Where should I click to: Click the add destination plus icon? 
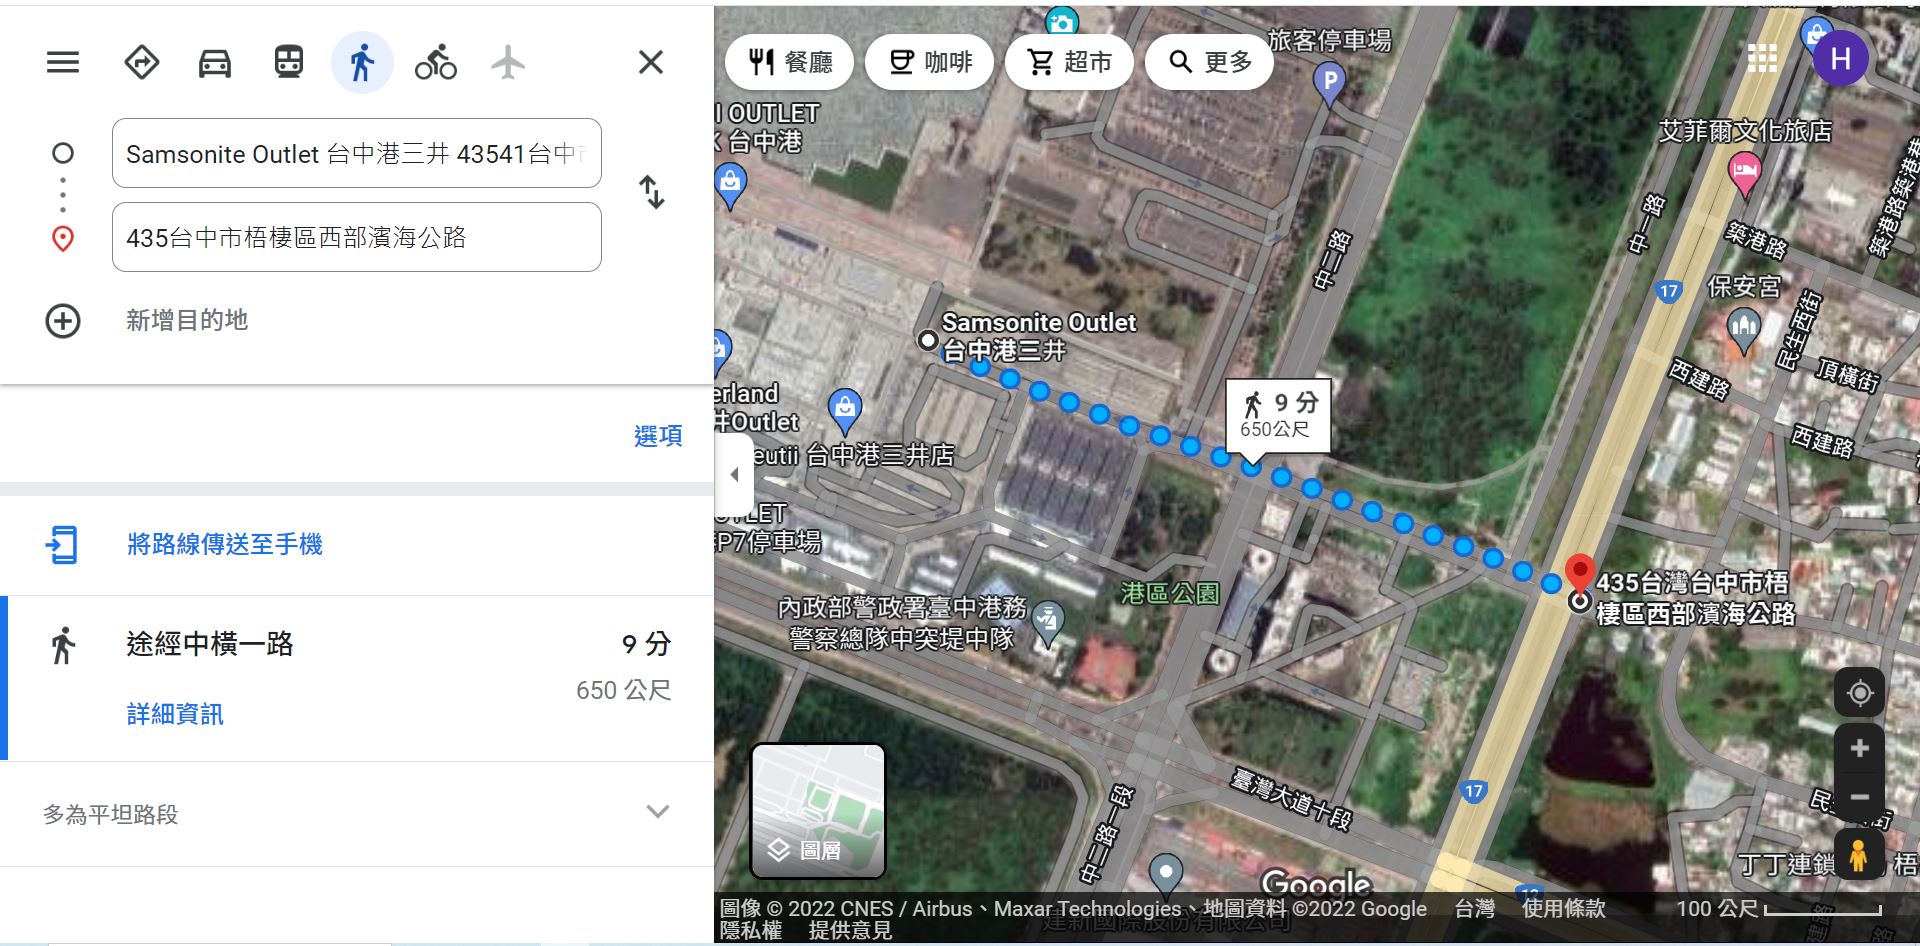(63, 321)
